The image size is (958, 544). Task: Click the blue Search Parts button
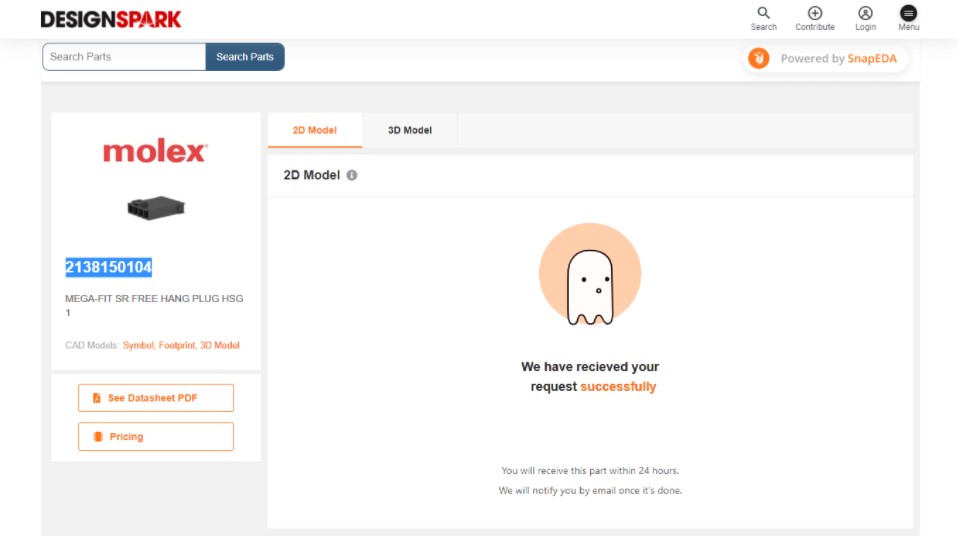245,57
